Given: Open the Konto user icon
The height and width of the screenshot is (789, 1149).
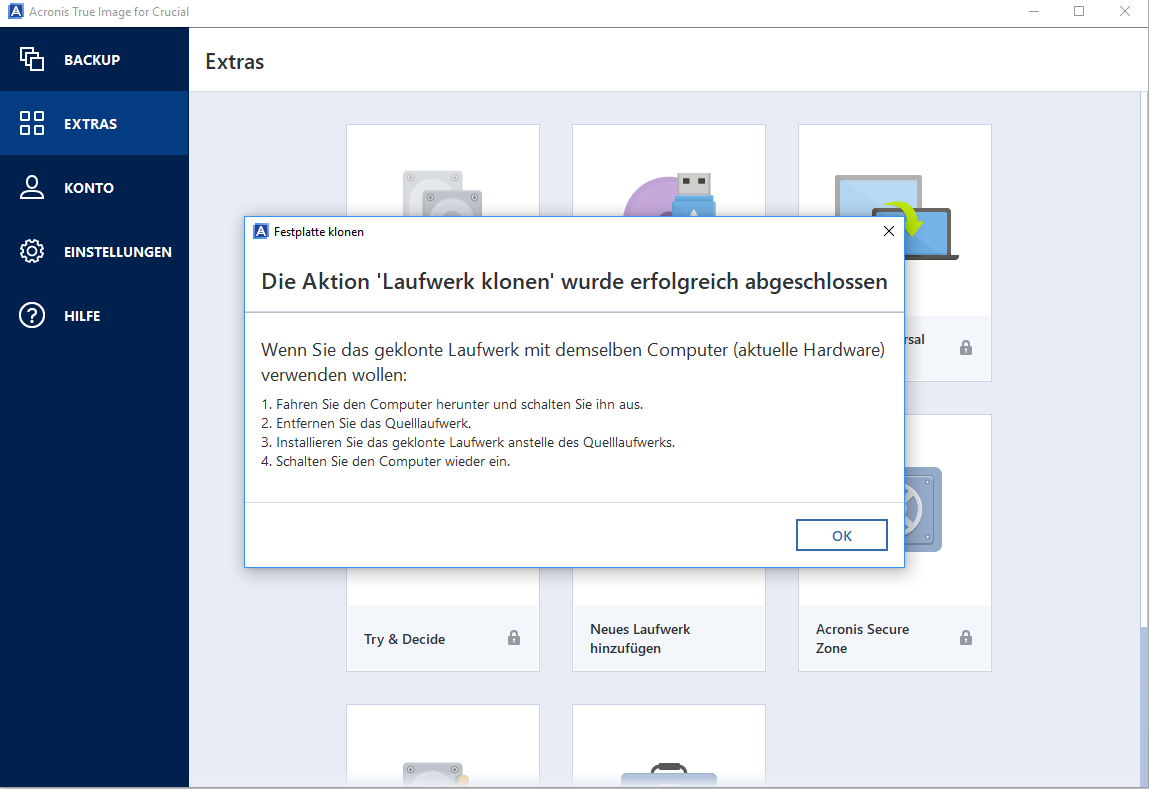Looking at the screenshot, I should pos(32,188).
